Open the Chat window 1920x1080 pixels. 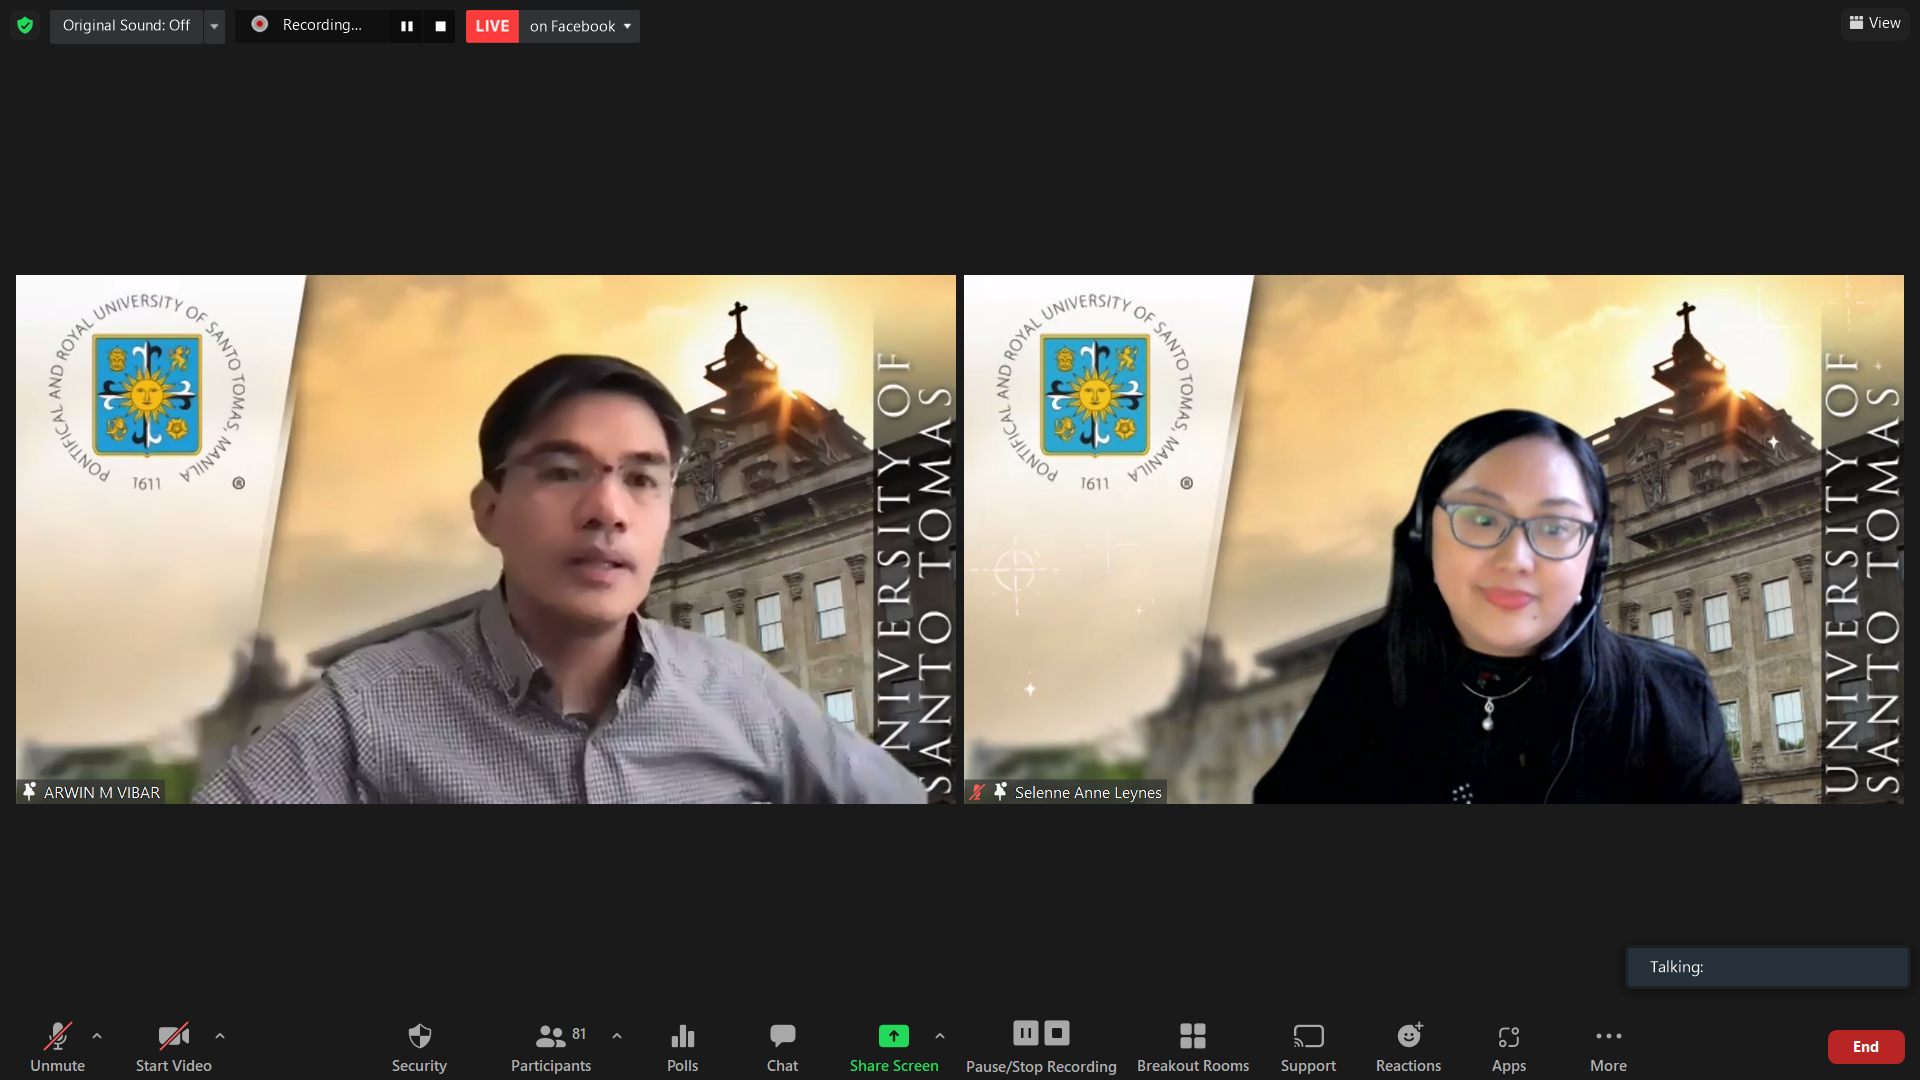click(782, 1037)
